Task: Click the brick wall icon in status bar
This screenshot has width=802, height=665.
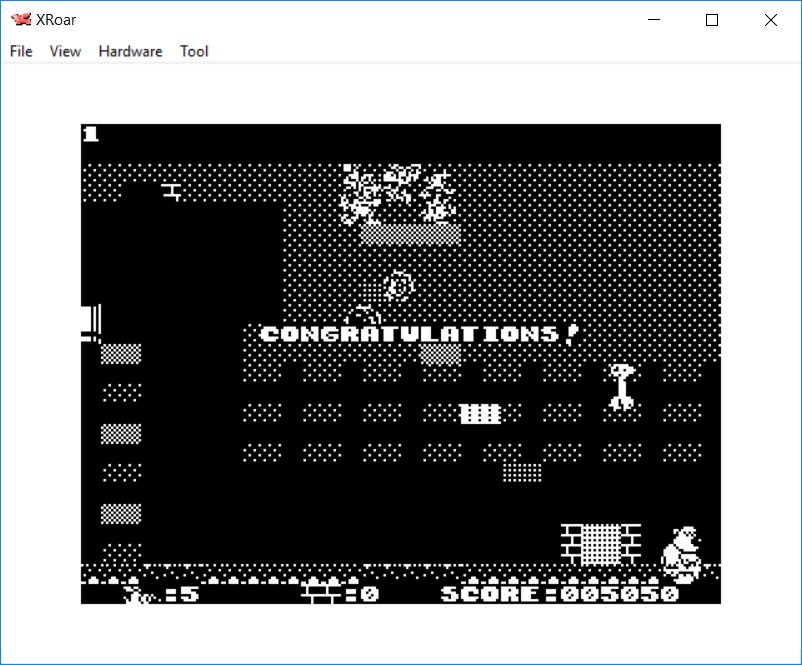Action: 320,593
